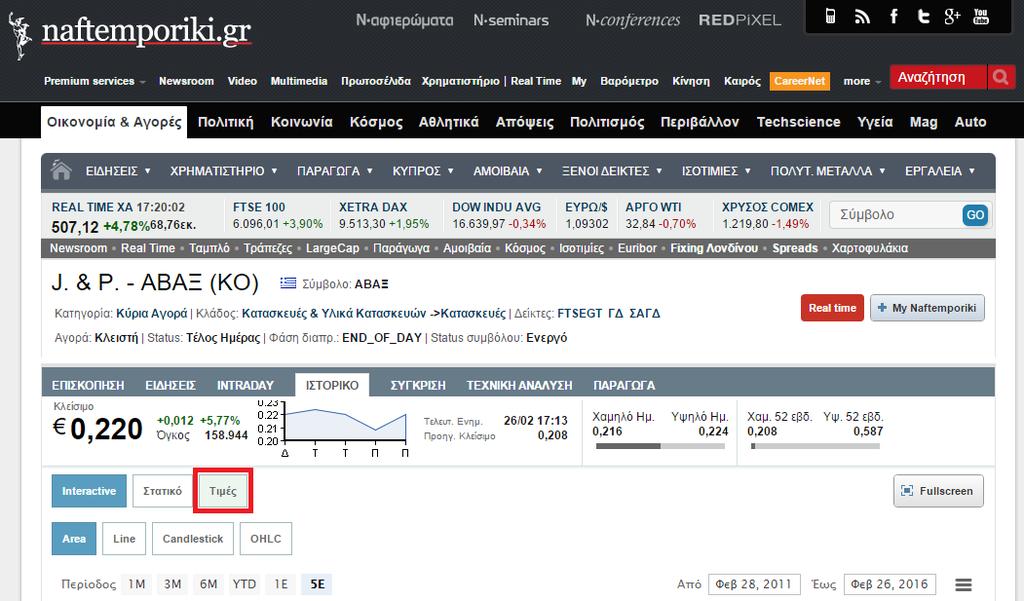This screenshot has height=601, width=1024.
Task: Open the RSS feed icon
Action: pos(862,16)
